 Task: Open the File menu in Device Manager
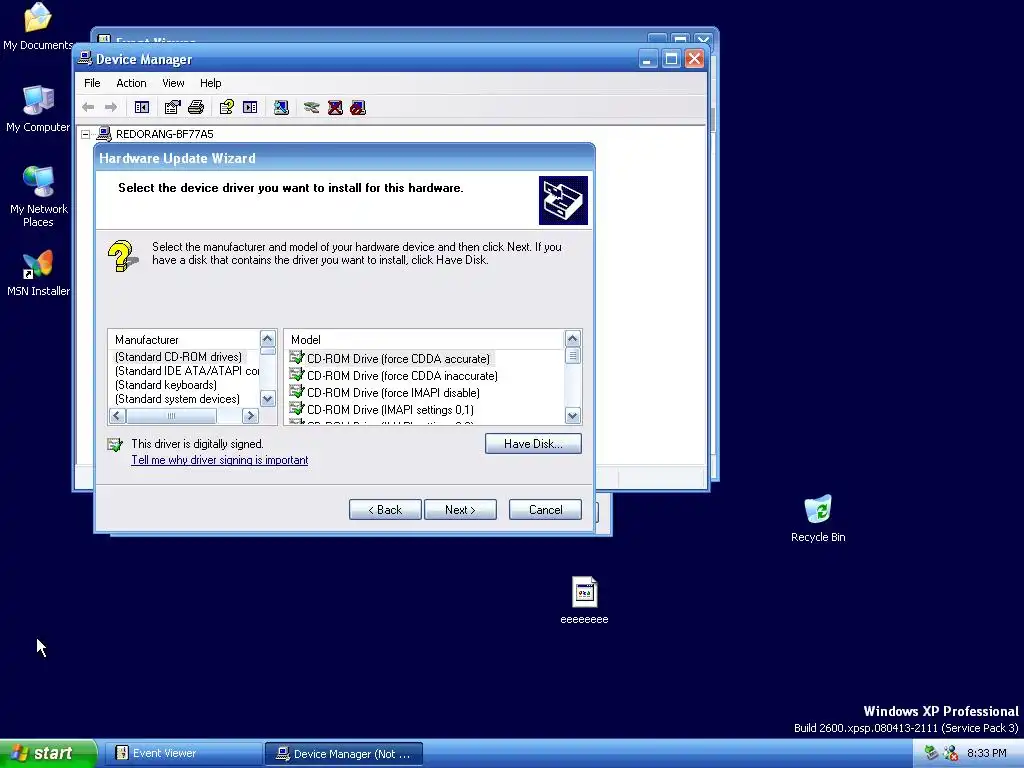coord(92,83)
